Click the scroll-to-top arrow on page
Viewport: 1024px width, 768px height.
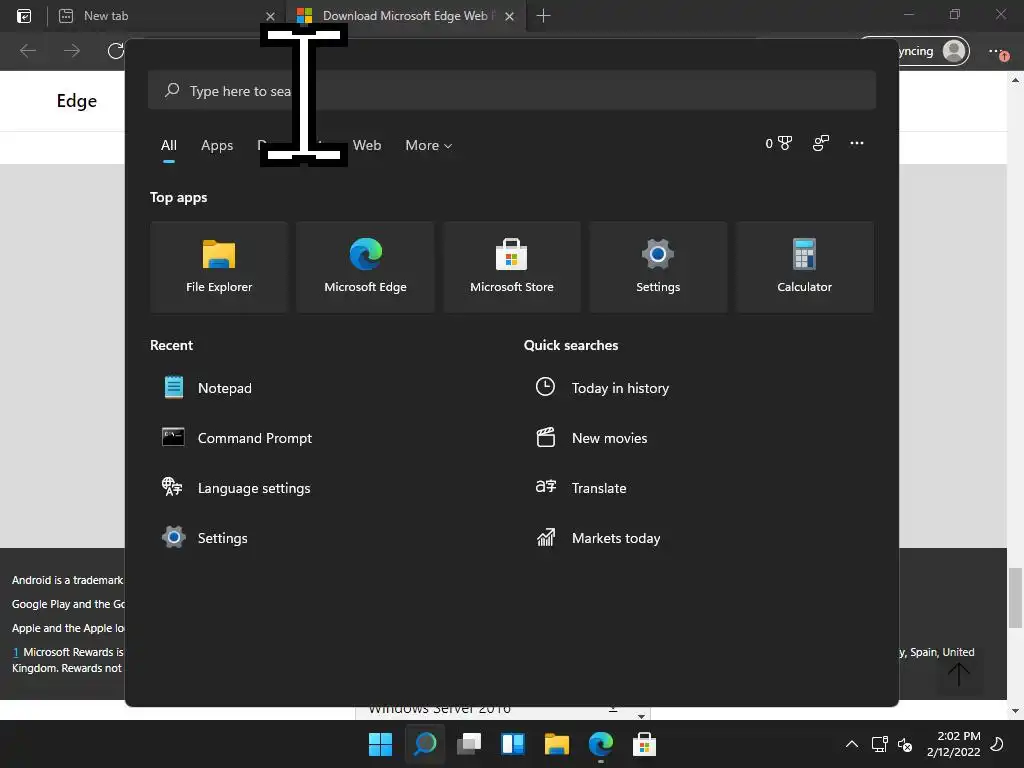pos(959,674)
